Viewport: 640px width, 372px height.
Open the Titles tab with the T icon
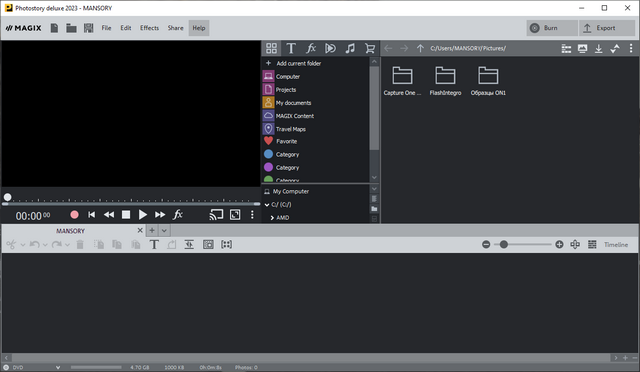pos(291,48)
